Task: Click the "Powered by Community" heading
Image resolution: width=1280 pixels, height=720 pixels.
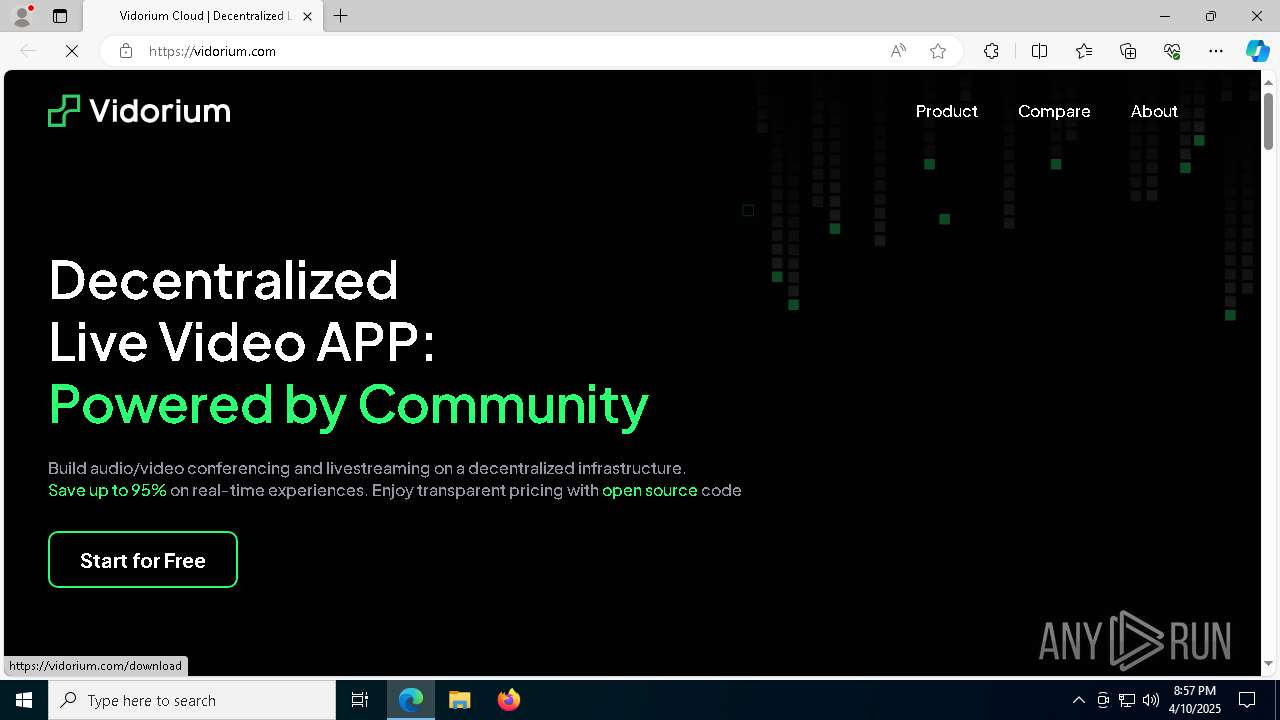Action: pyautogui.click(x=349, y=405)
